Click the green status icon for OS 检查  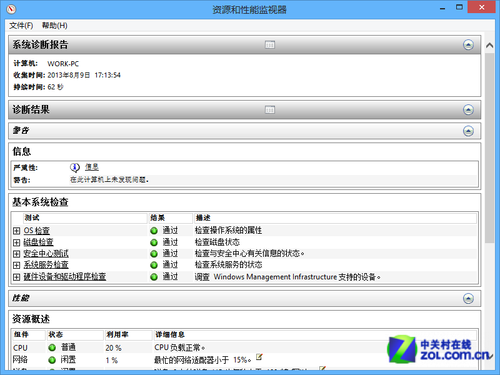coord(154,231)
